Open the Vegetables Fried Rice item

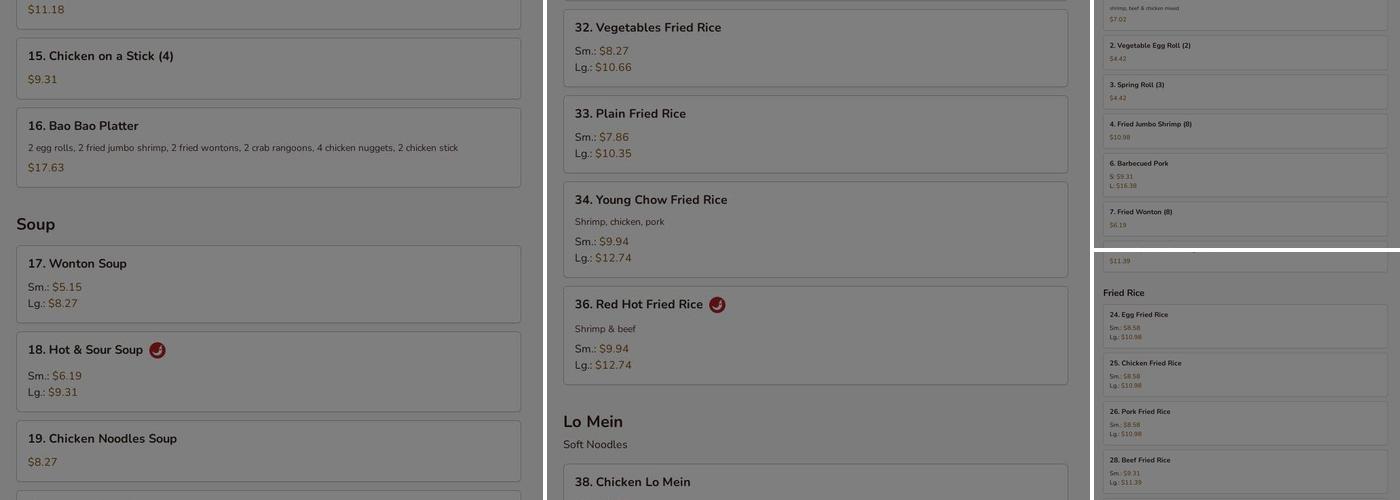coord(815,48)
